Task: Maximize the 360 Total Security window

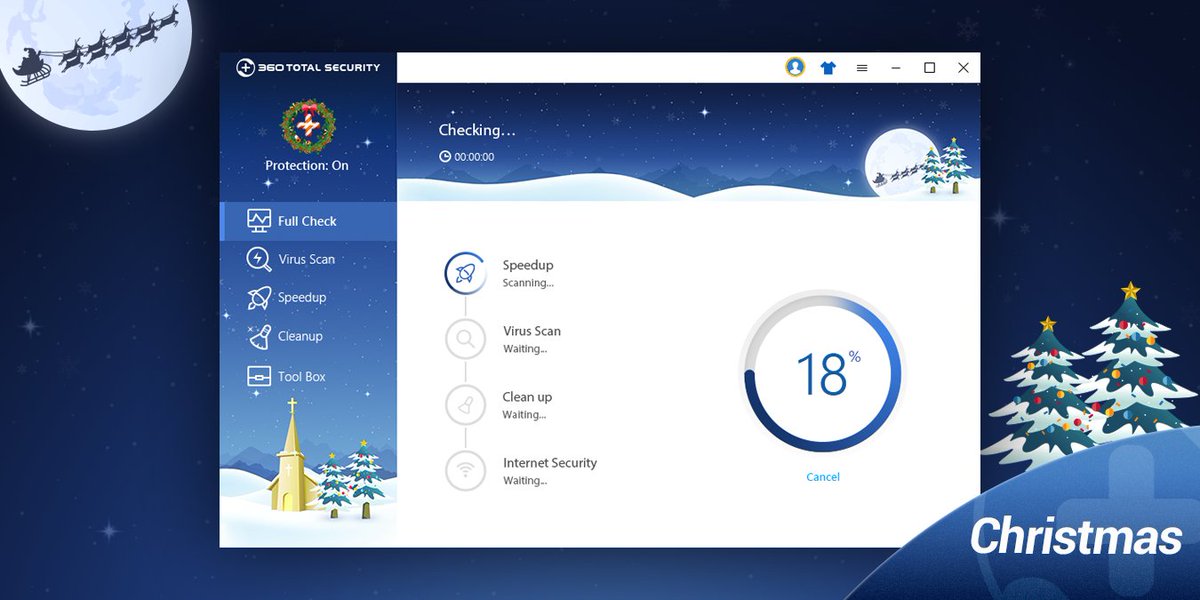Action: pos(929,68)
